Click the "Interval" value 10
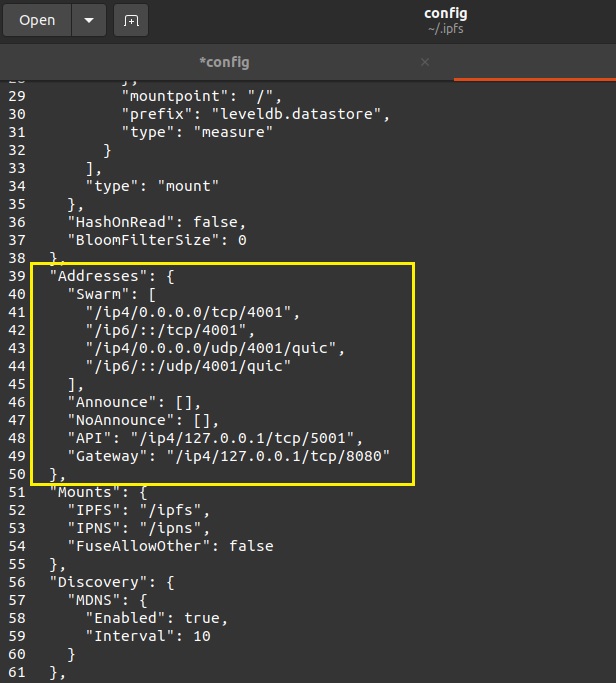The image size is (616, 683). pyautogui.click(x=200, y=636)
